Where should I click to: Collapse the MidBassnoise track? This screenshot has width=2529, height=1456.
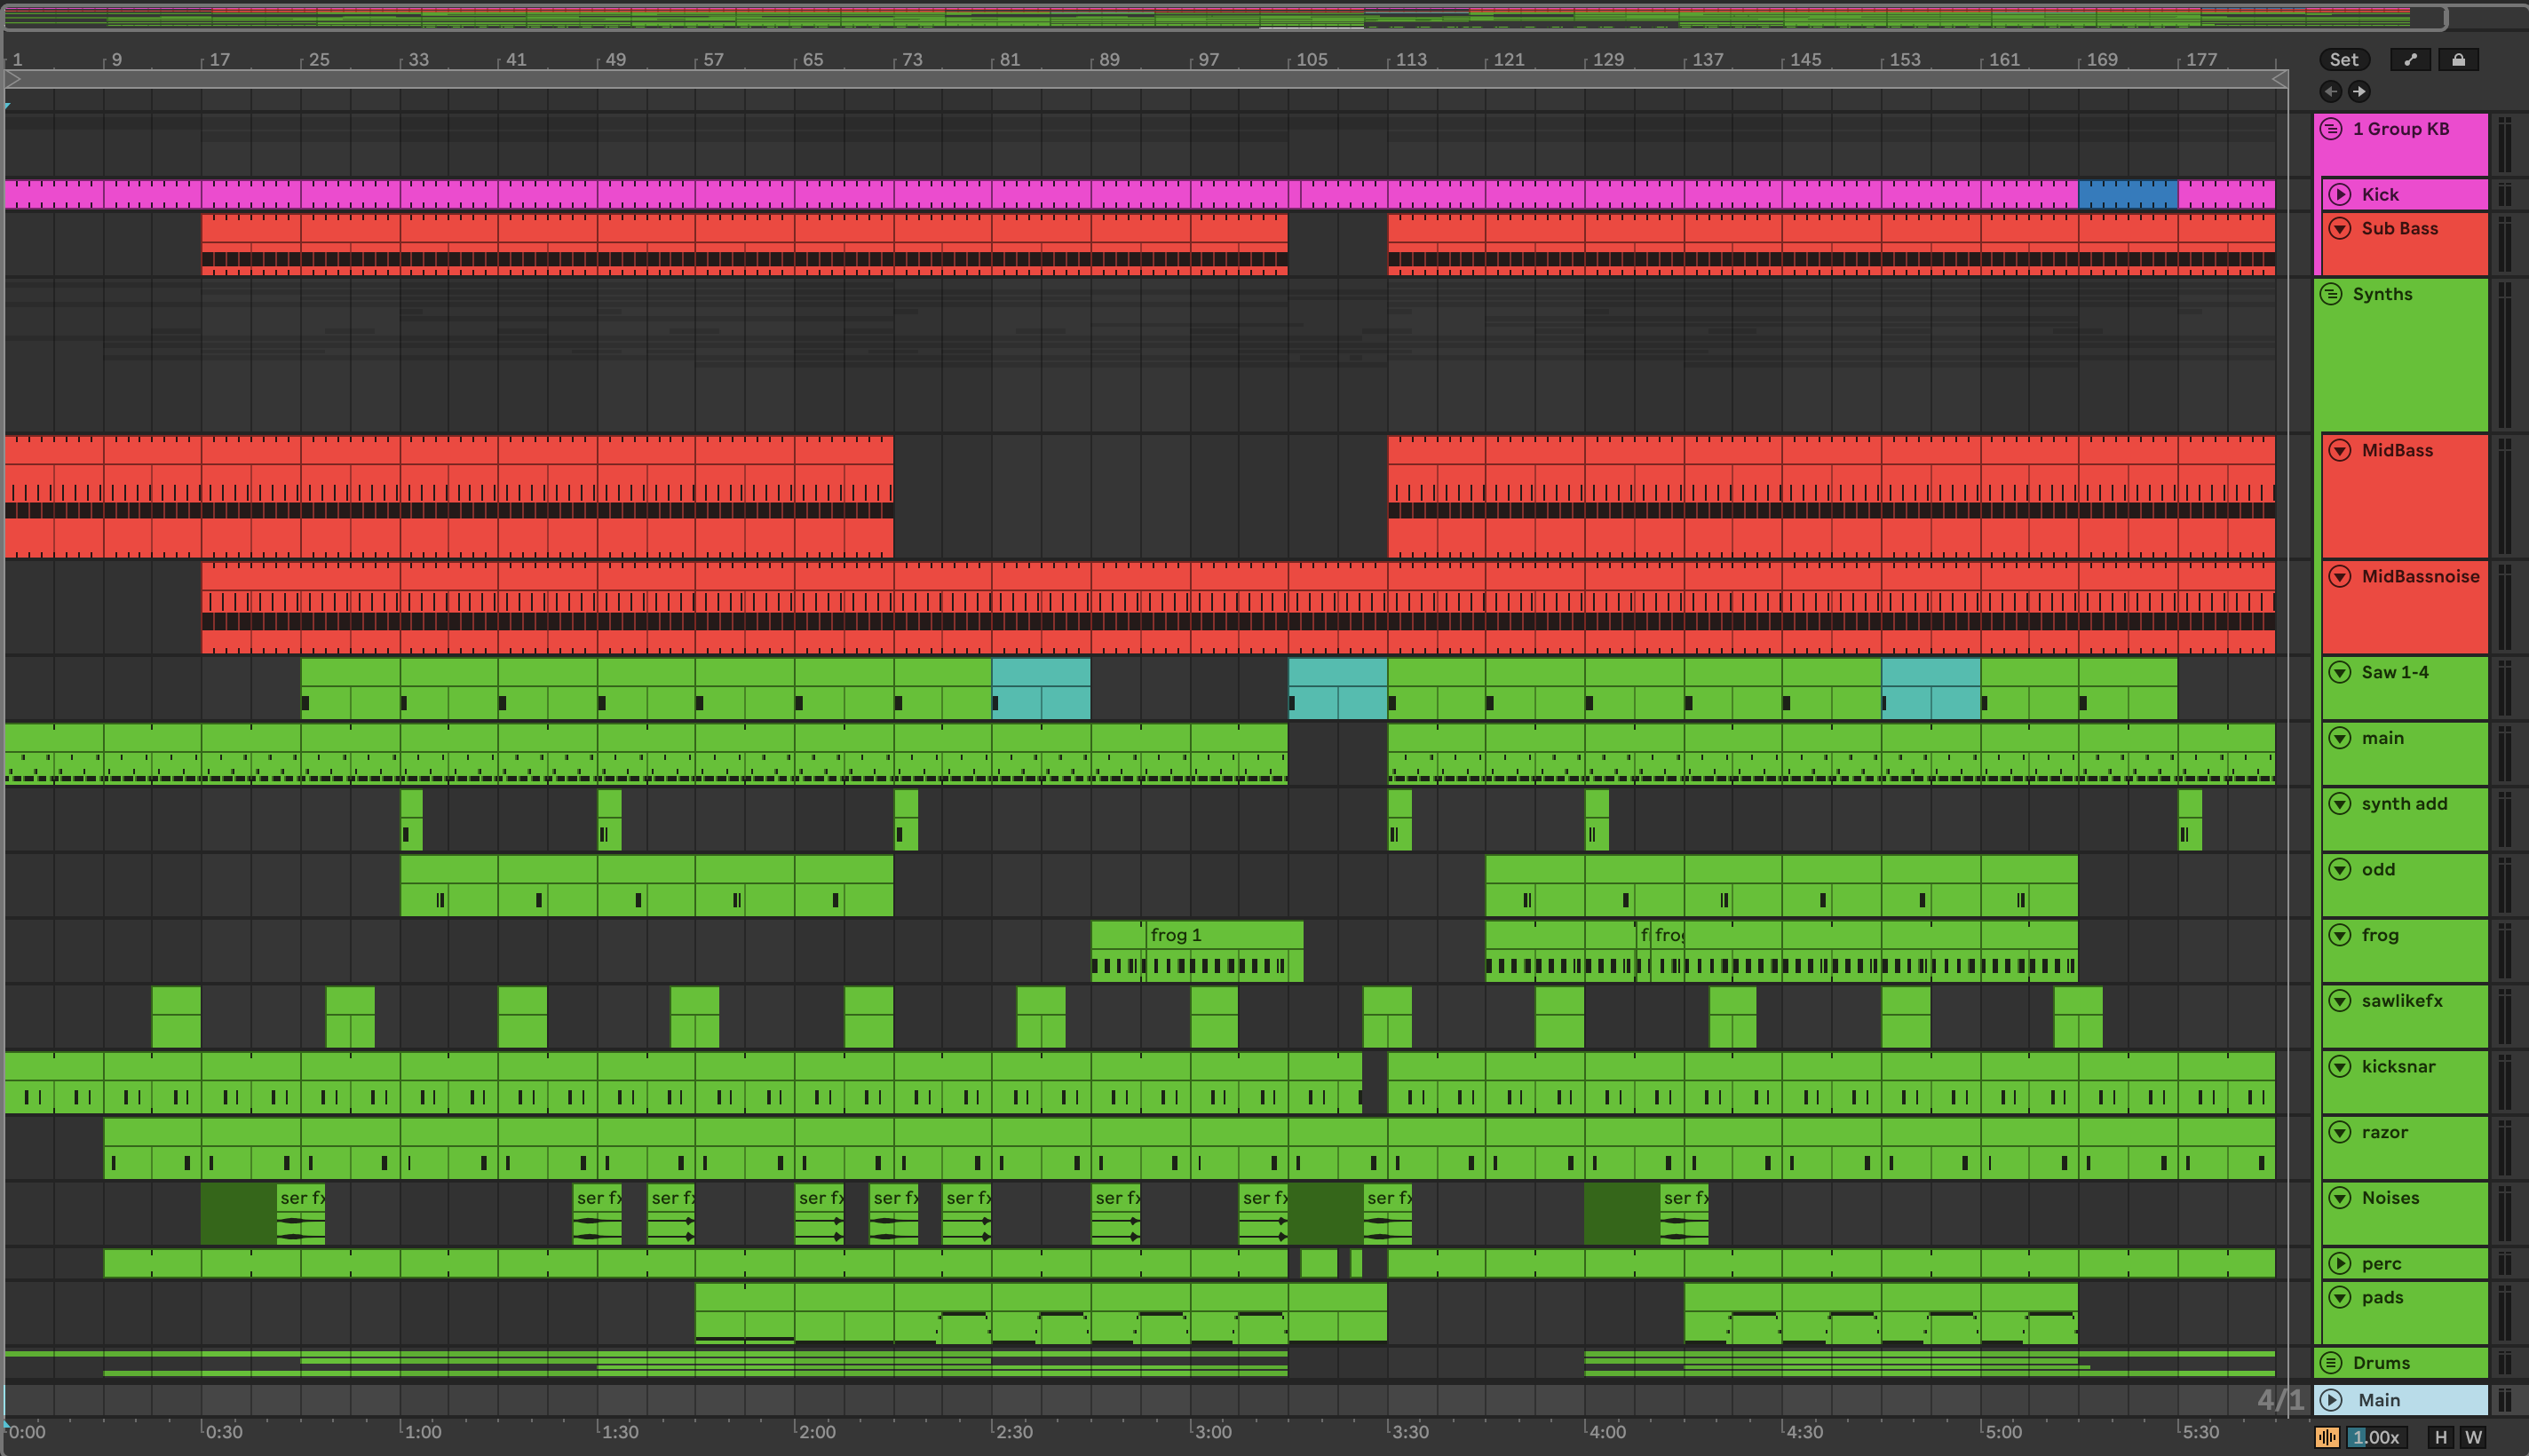tap(2340, 577)
